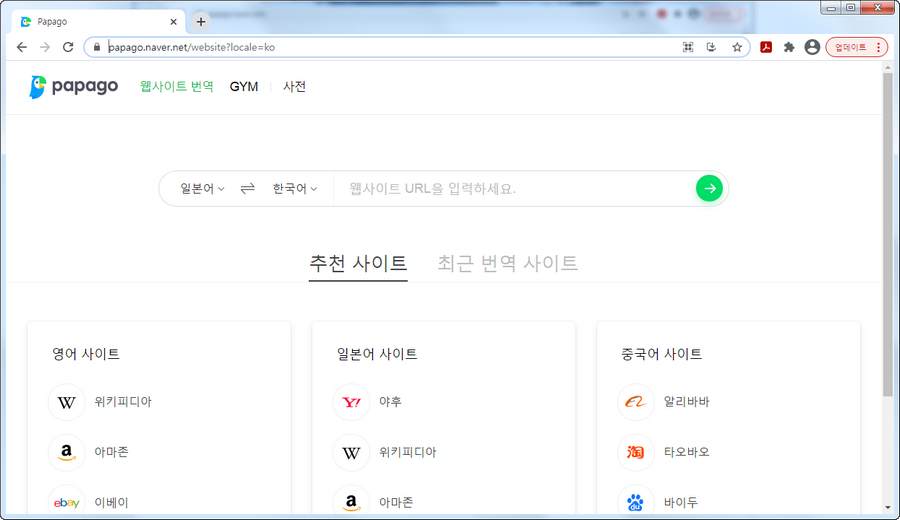Click the vertical scrollbar thumb
This screenshot has width=900, height=520.
pyautogui.click(x=888, y=234)
